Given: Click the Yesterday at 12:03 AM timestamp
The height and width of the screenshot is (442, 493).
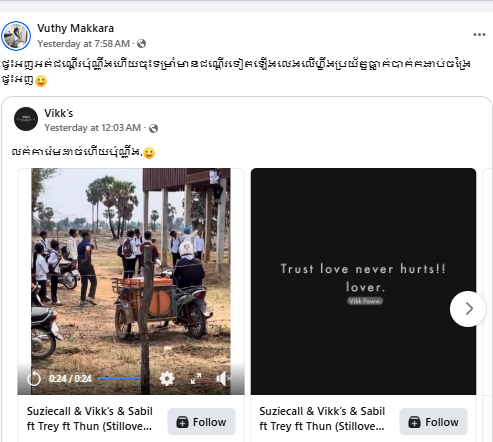Looking at the screenshot, I should (93, 128).
